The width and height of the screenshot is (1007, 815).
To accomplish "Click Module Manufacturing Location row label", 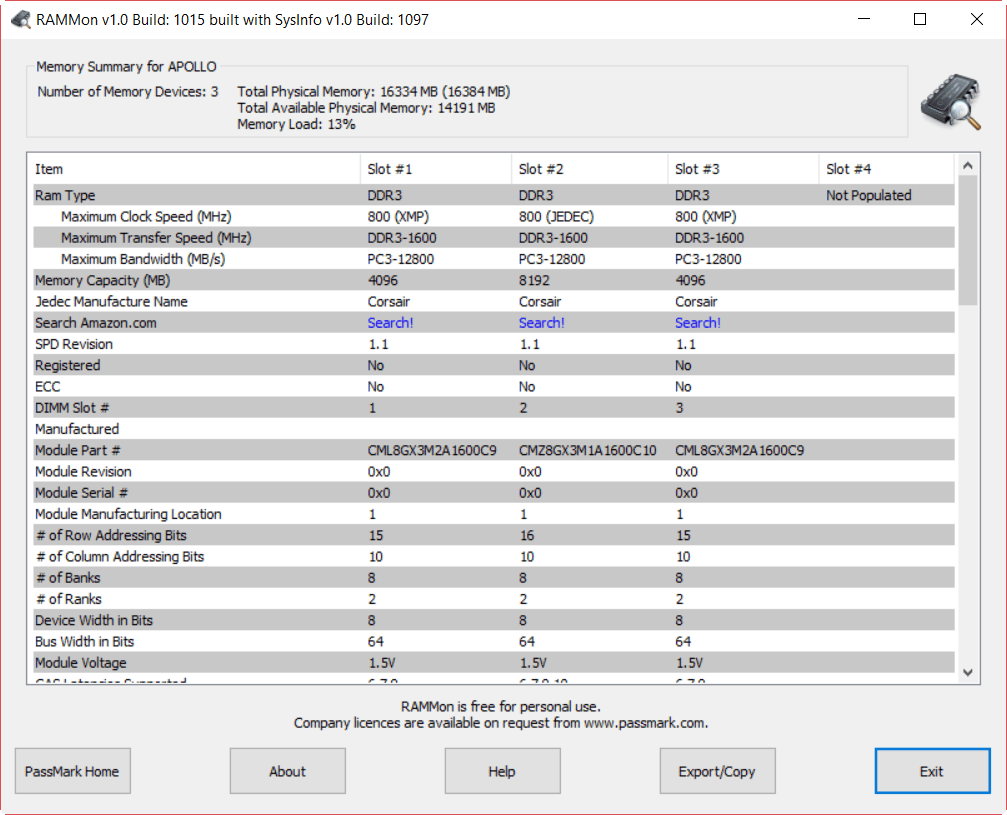I will pos(128,513).
